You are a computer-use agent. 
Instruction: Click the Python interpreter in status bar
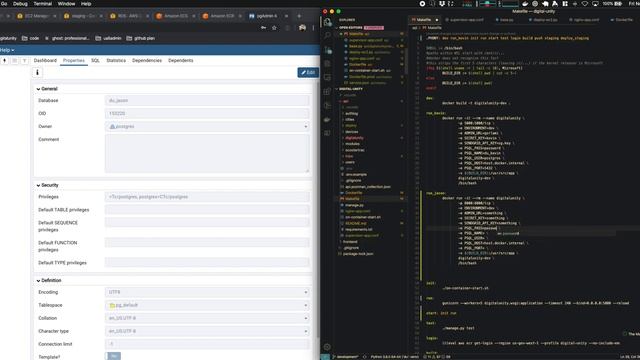point(394,357)
